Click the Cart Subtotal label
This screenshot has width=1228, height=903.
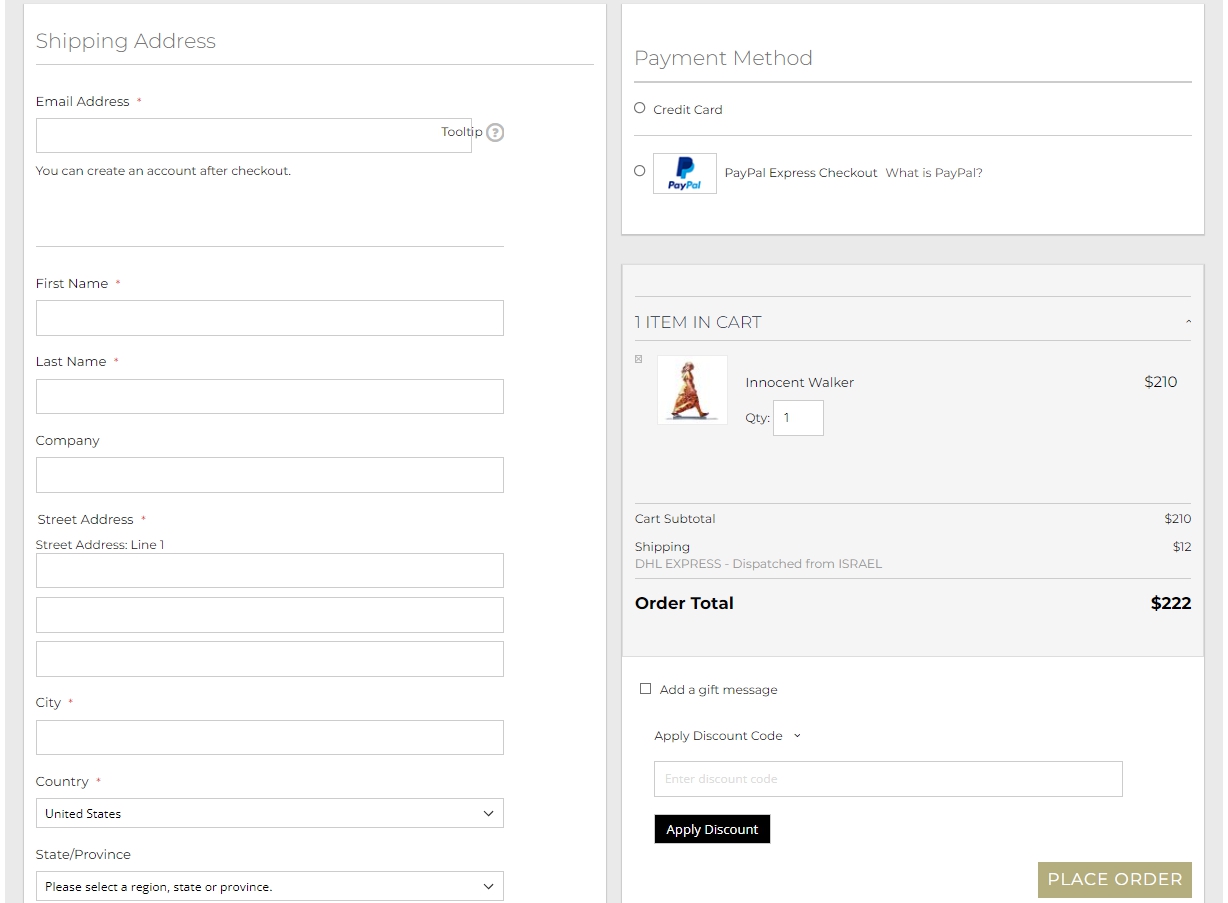click(675, 519)
